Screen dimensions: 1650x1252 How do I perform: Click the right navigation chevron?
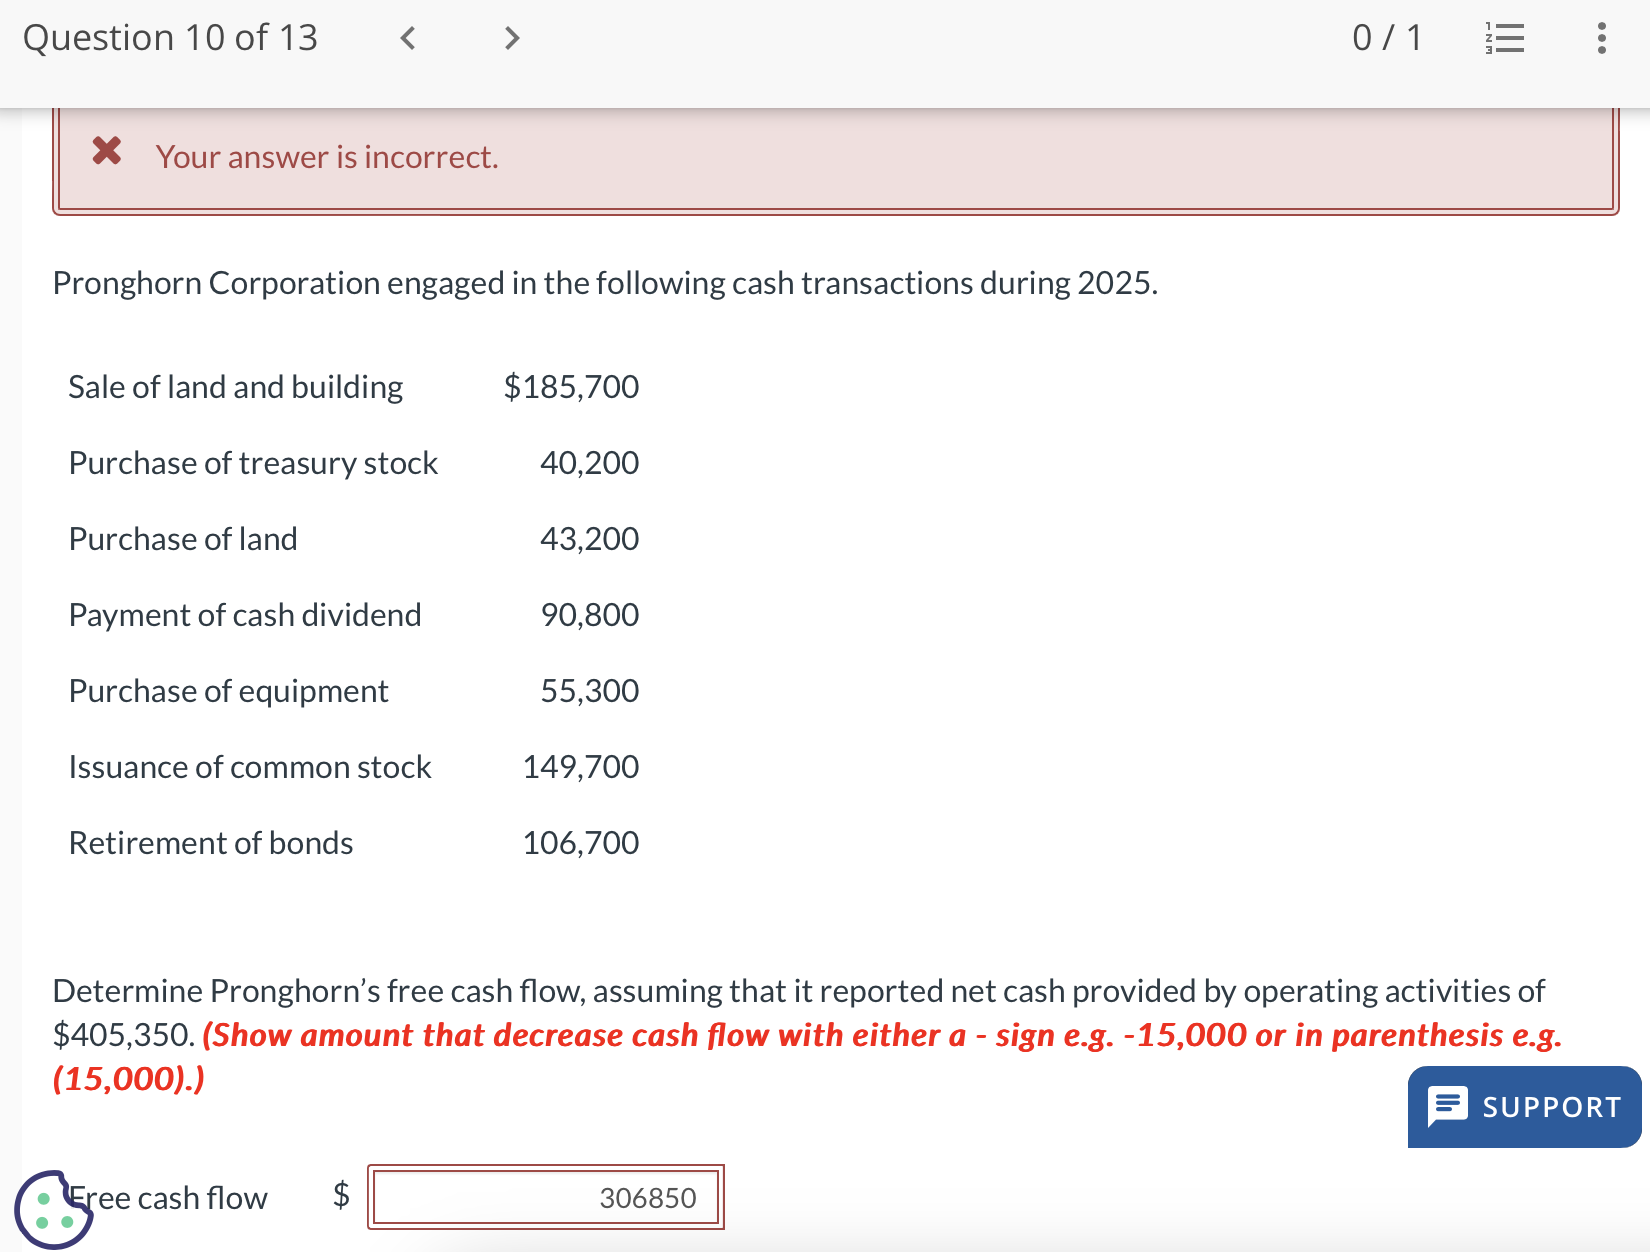click(x=511, y=38)
